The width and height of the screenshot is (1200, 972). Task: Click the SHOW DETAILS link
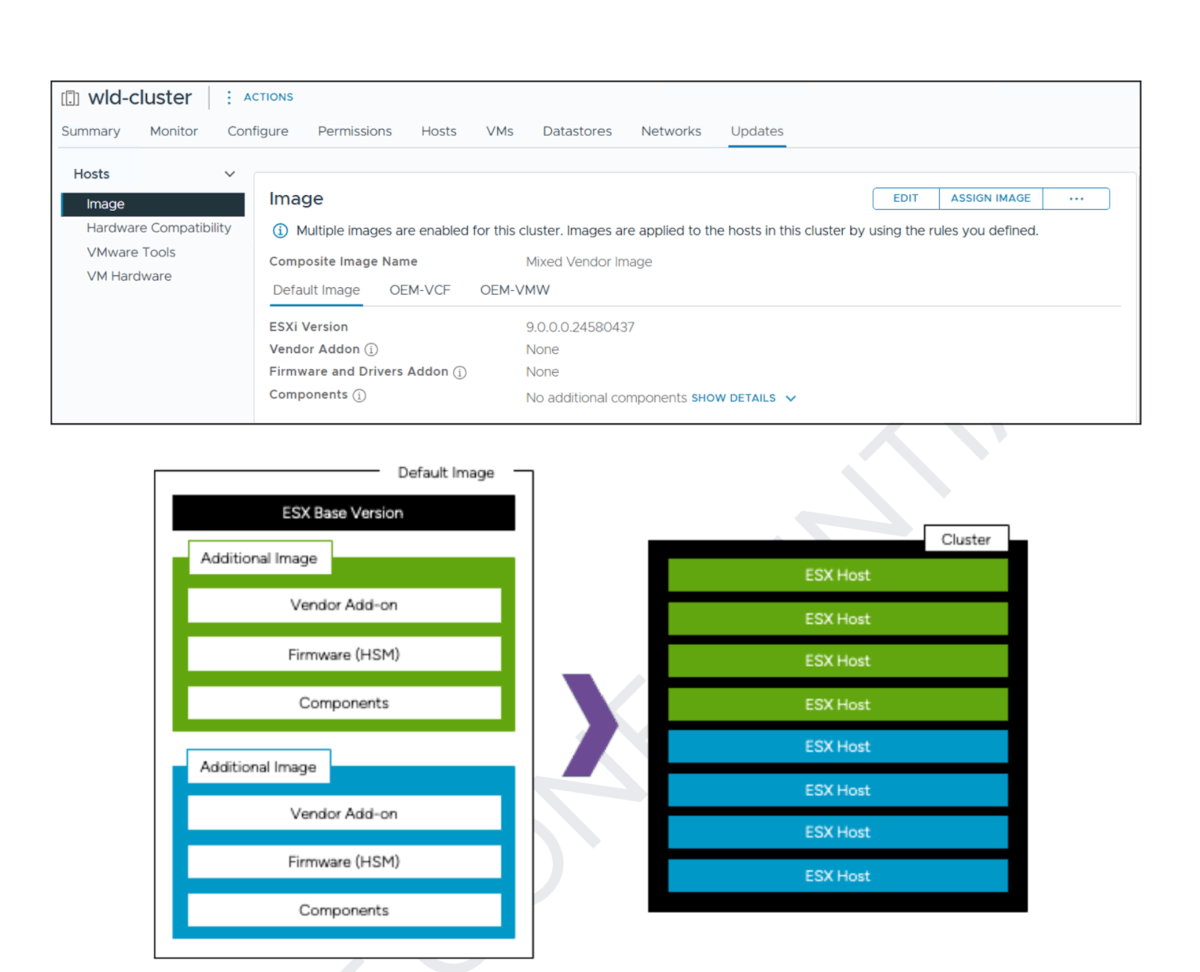[734, 398]
